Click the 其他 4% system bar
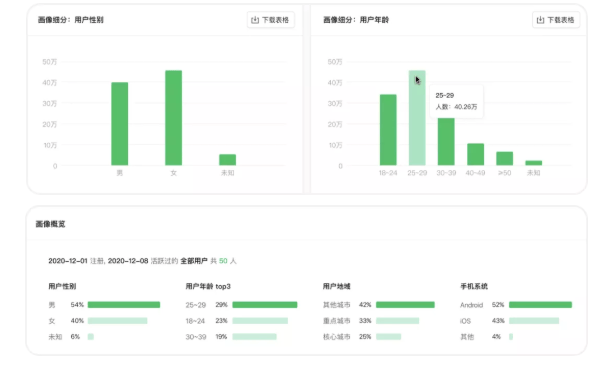 pos(511,336)
